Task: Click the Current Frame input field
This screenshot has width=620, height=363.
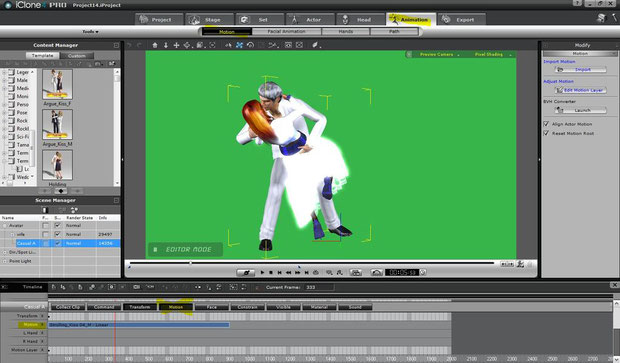Action: click(x=319, y=287)
